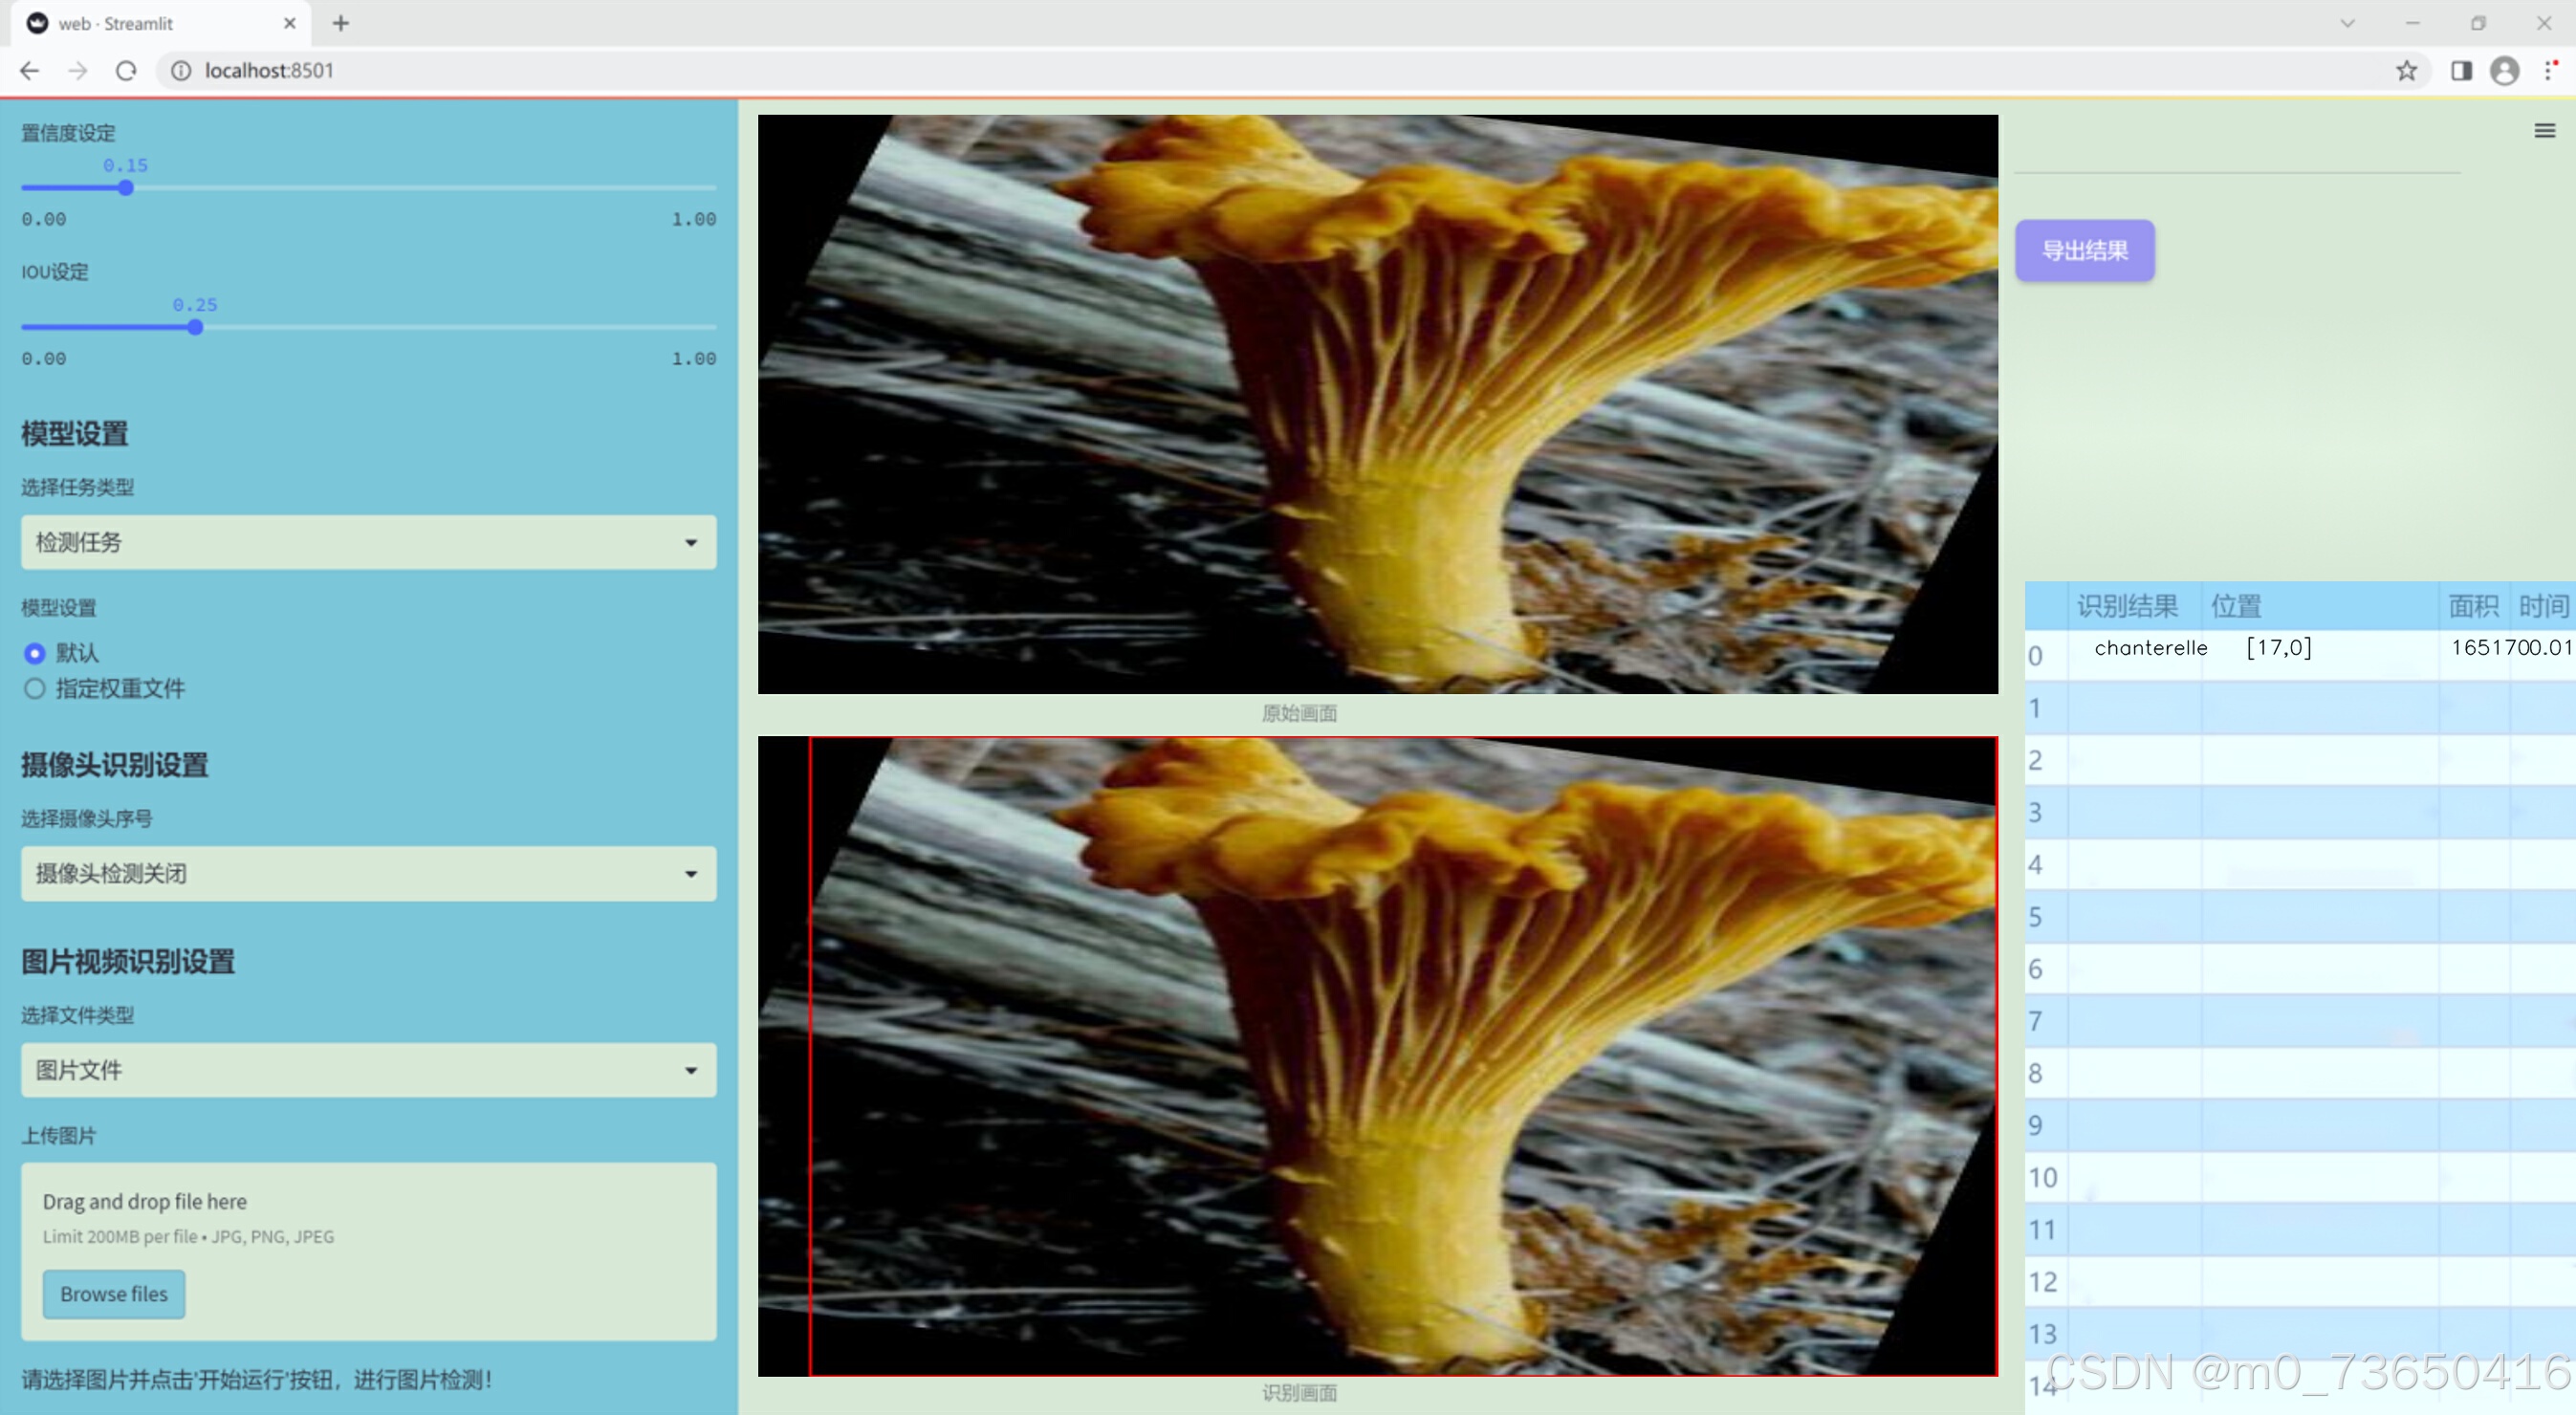This screenshot has height=1415, width=2576.
Task: Click the browser back arrow
Action: pyautogui.click(x=30, y=71)
